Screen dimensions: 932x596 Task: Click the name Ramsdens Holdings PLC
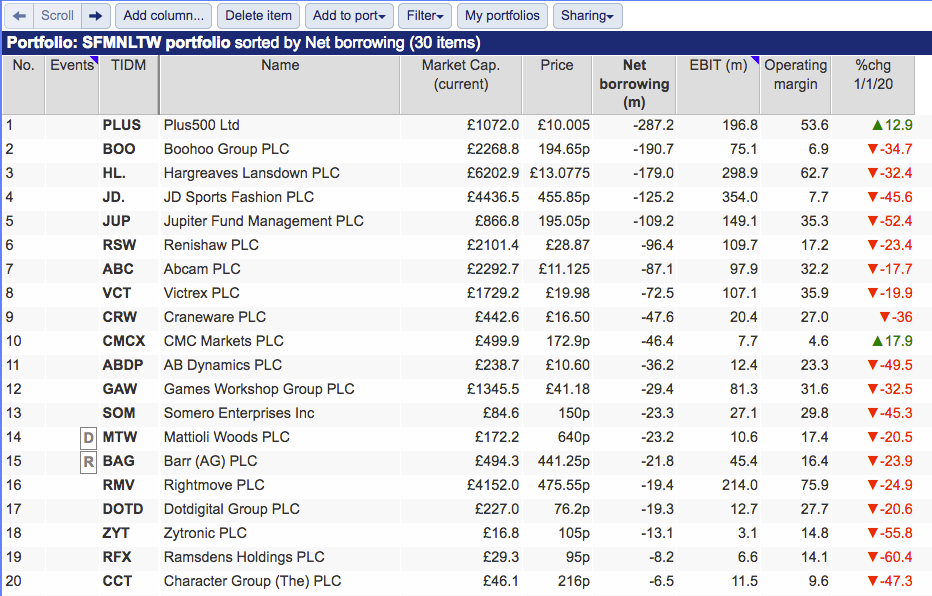[x=244, y=557]
